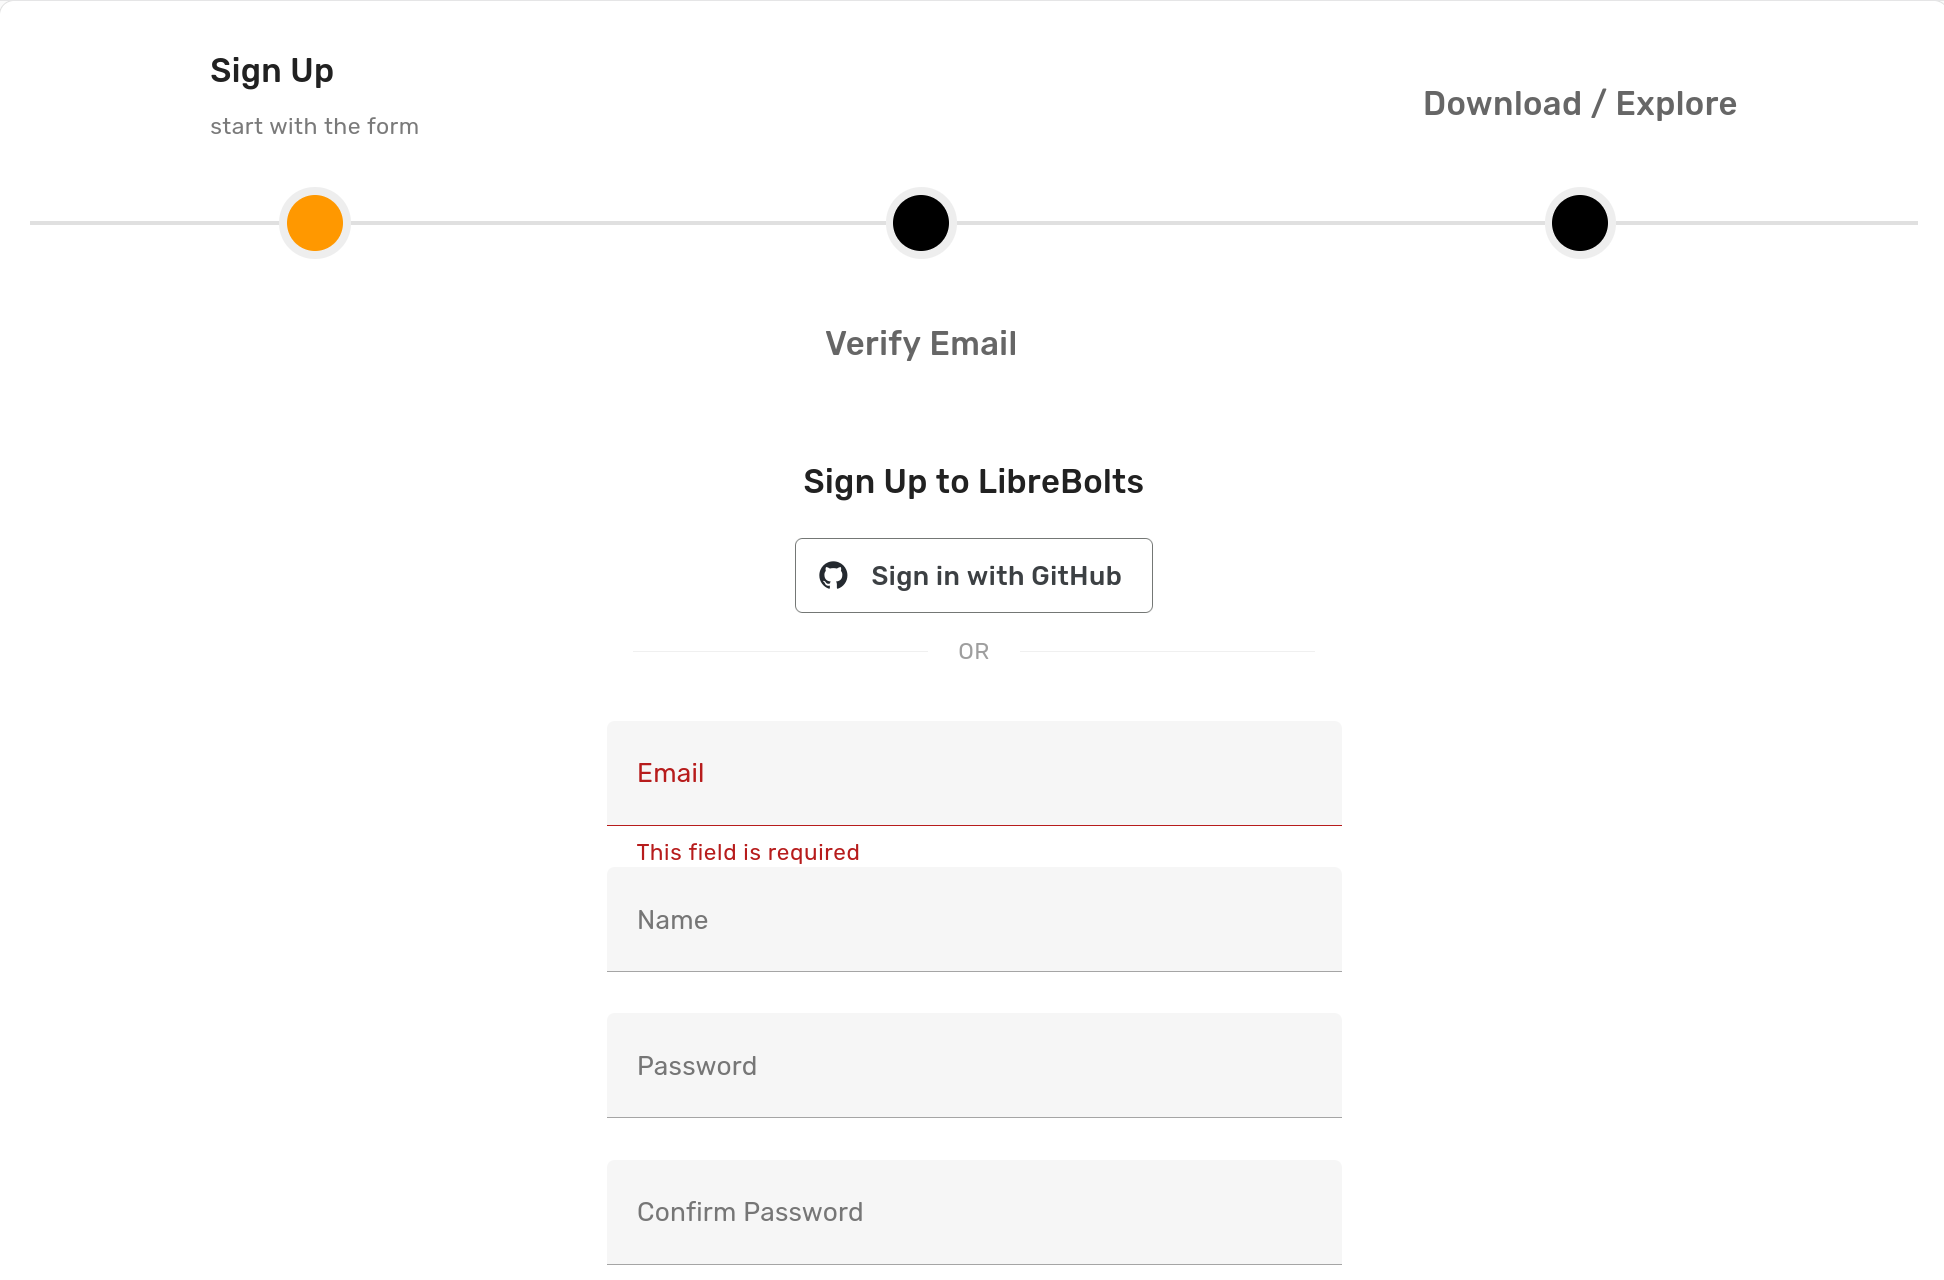Click the Verify Email label
The image size is (1944, 1280).
921,343
